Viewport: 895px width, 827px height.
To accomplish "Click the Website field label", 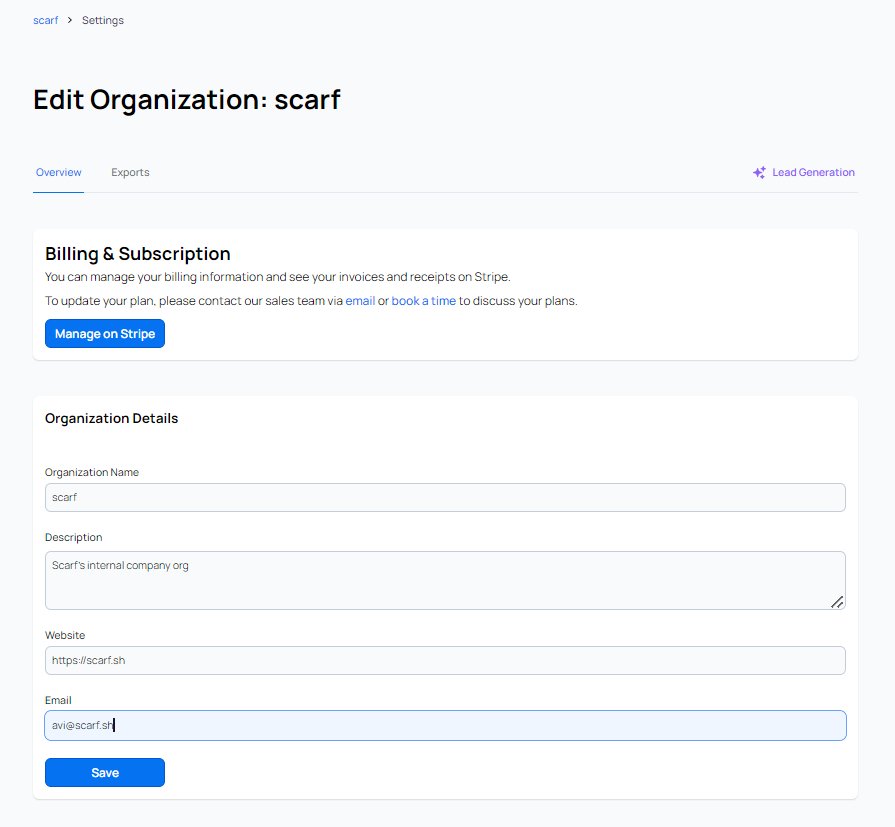I will pyautogui.click(x=65, y=635).
